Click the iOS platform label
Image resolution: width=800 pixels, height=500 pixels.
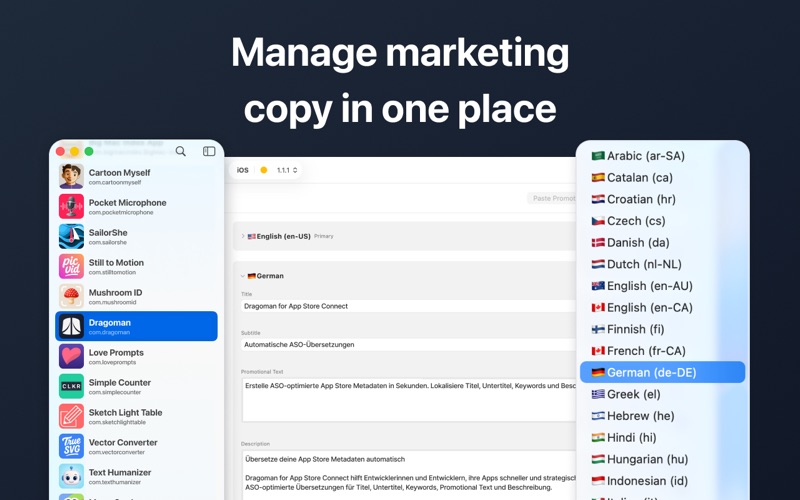tap(243, 170)
